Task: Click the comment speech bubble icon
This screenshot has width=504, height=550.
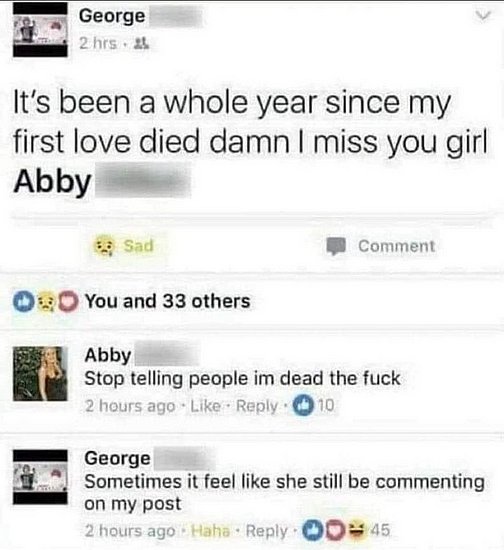Action: coord(336,246)
